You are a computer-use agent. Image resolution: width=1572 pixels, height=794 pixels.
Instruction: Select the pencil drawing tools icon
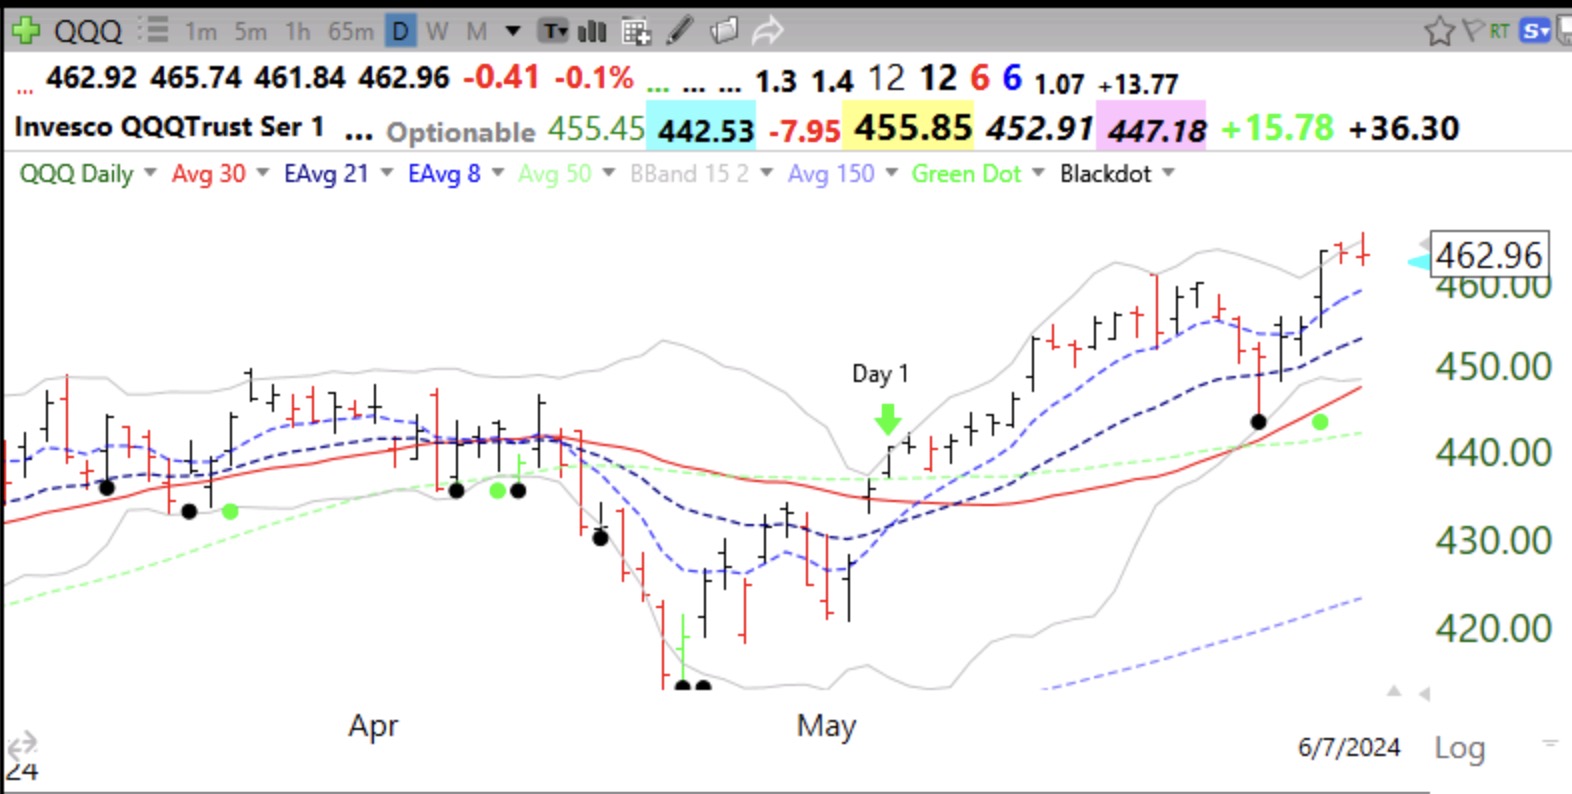[x=680, y=31]
